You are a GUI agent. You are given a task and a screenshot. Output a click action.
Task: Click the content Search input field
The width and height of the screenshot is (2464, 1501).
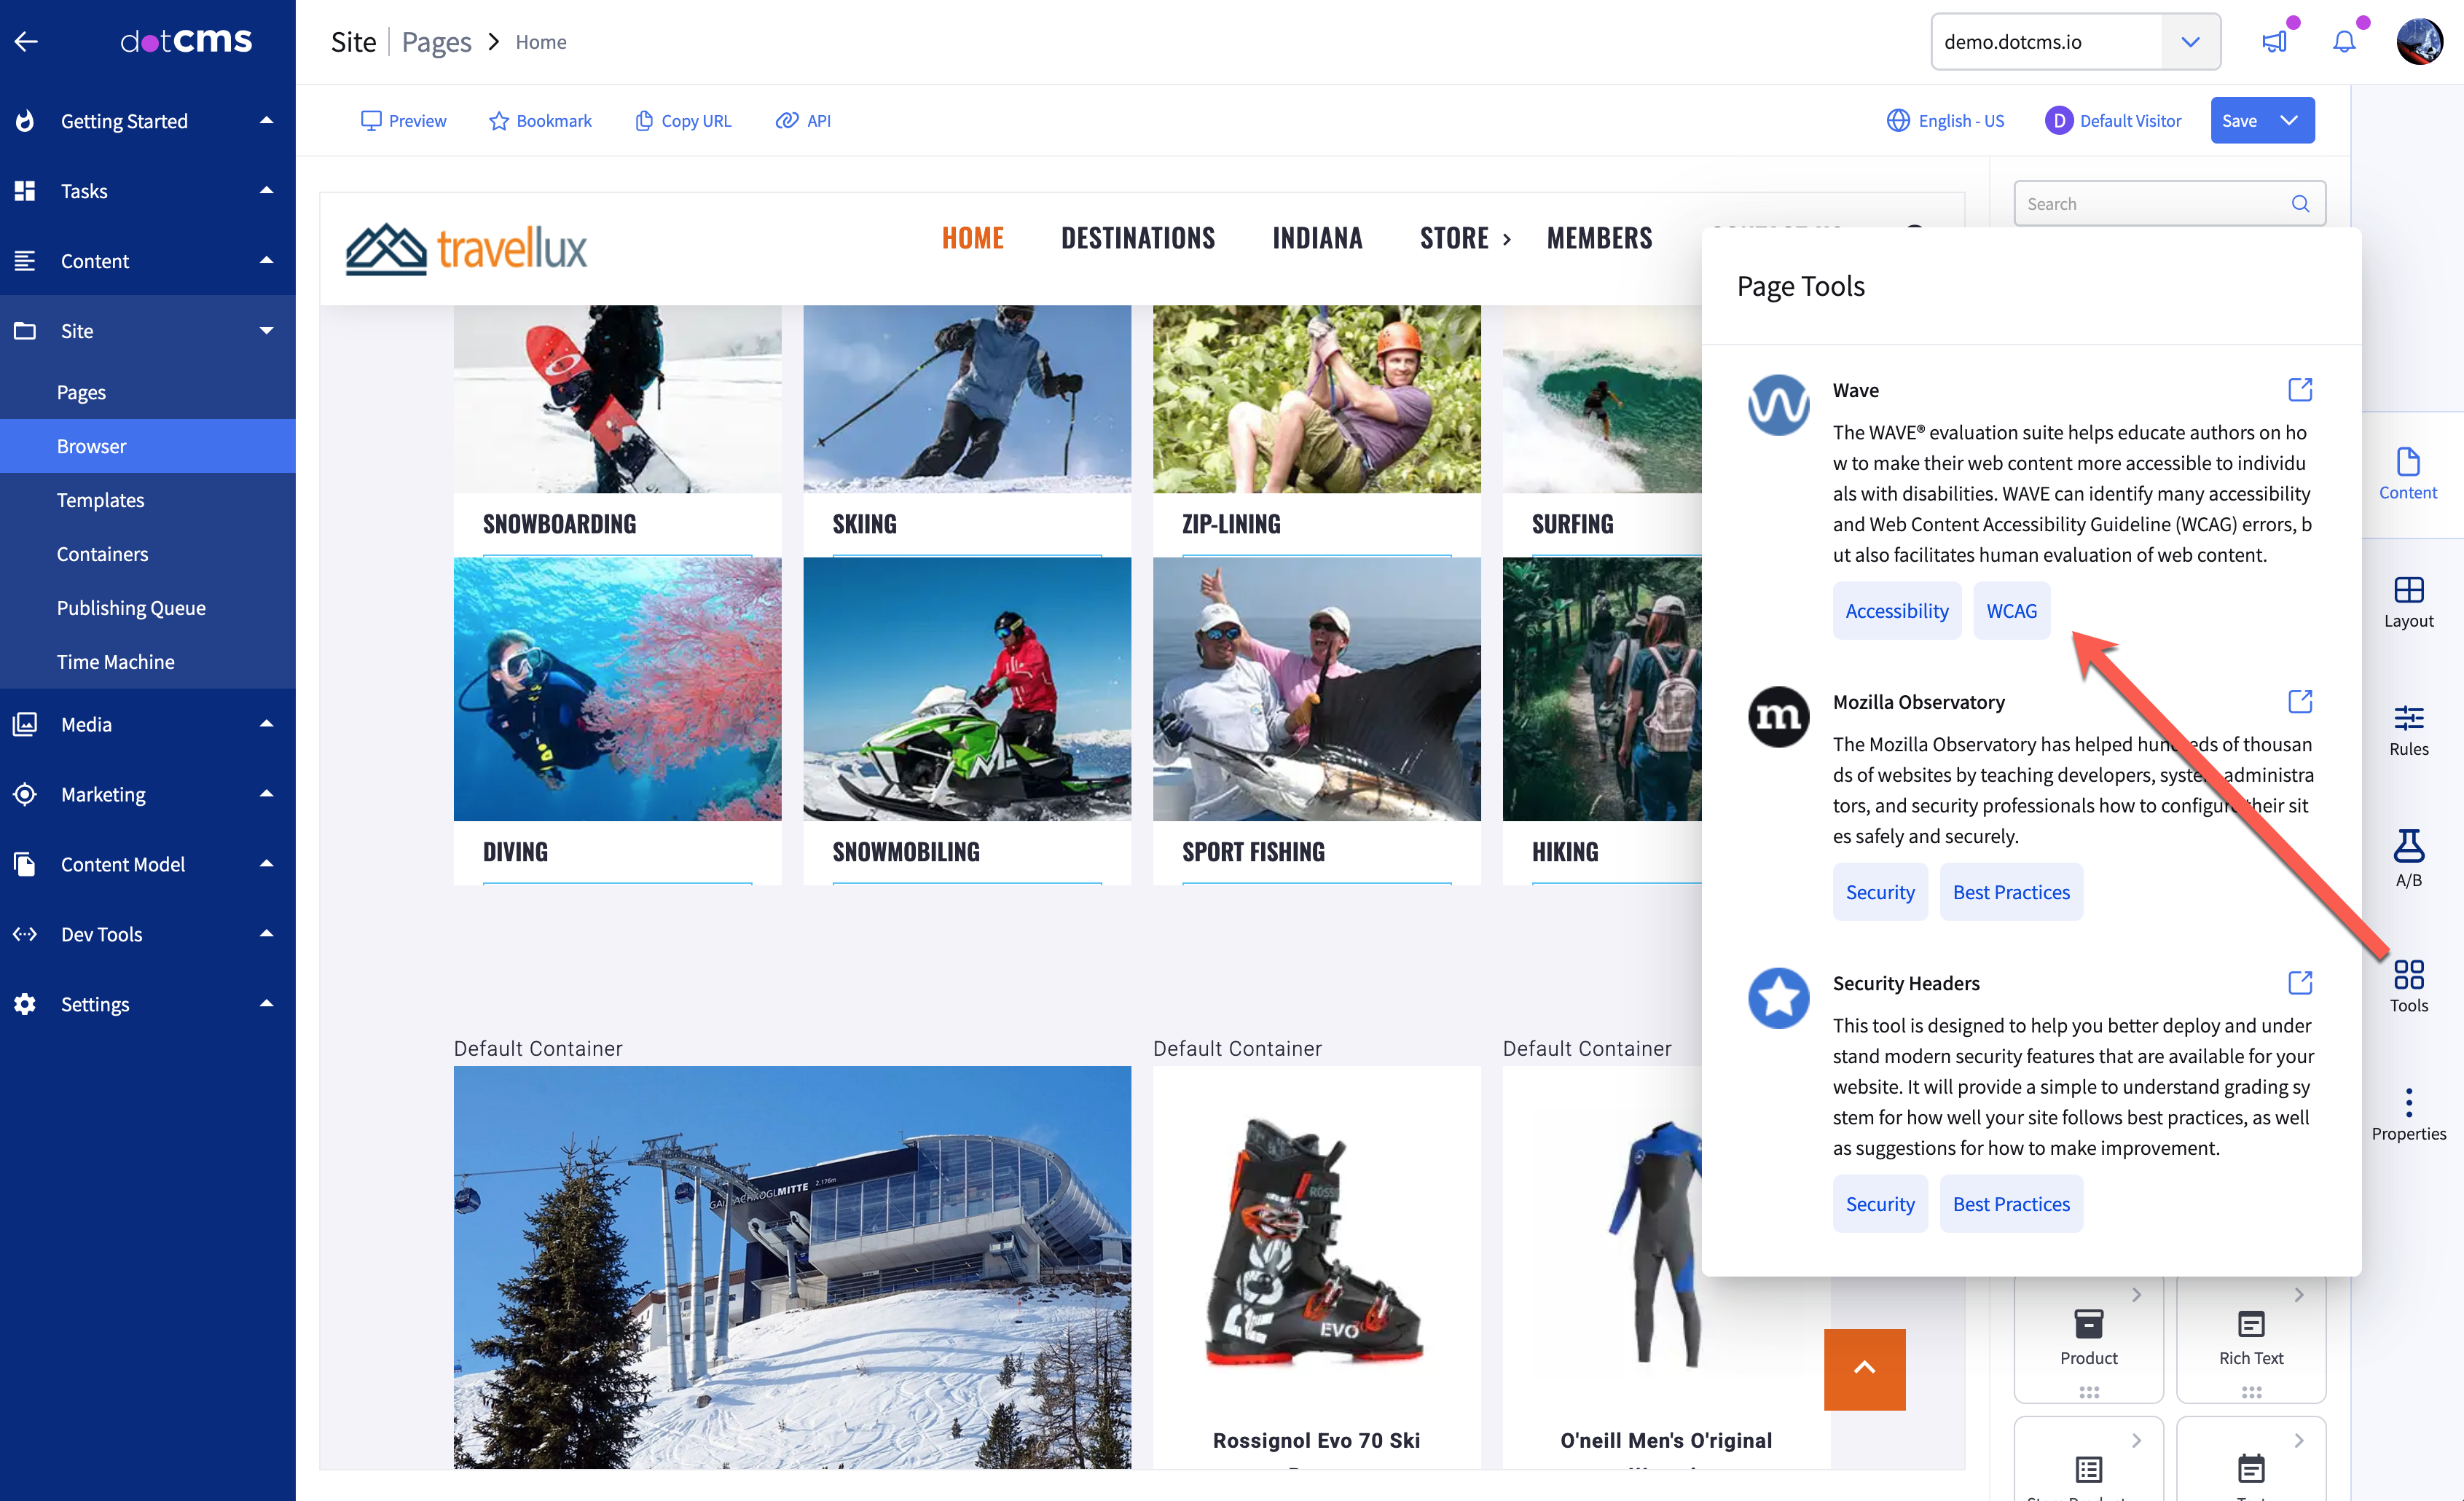[2150, 204]
